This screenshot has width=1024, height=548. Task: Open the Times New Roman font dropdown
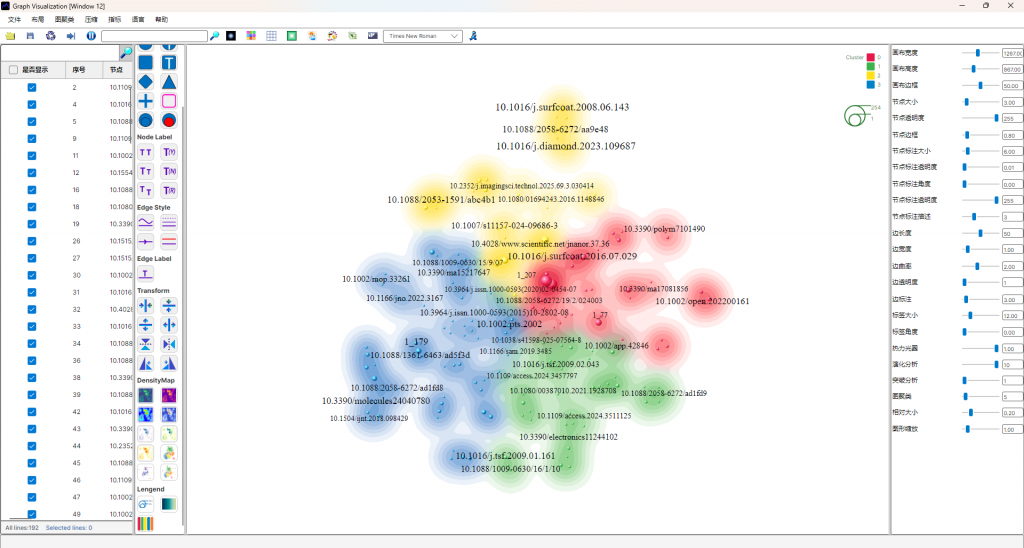425,36
